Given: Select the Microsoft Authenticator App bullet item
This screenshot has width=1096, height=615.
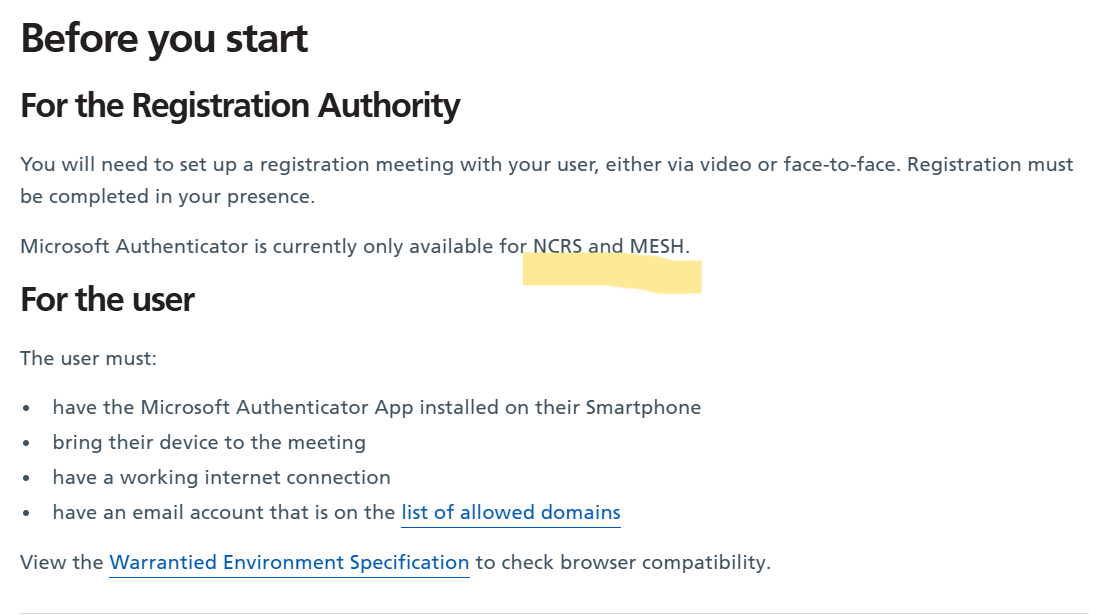Looking at the screenshot, I should tap(376, 407).
